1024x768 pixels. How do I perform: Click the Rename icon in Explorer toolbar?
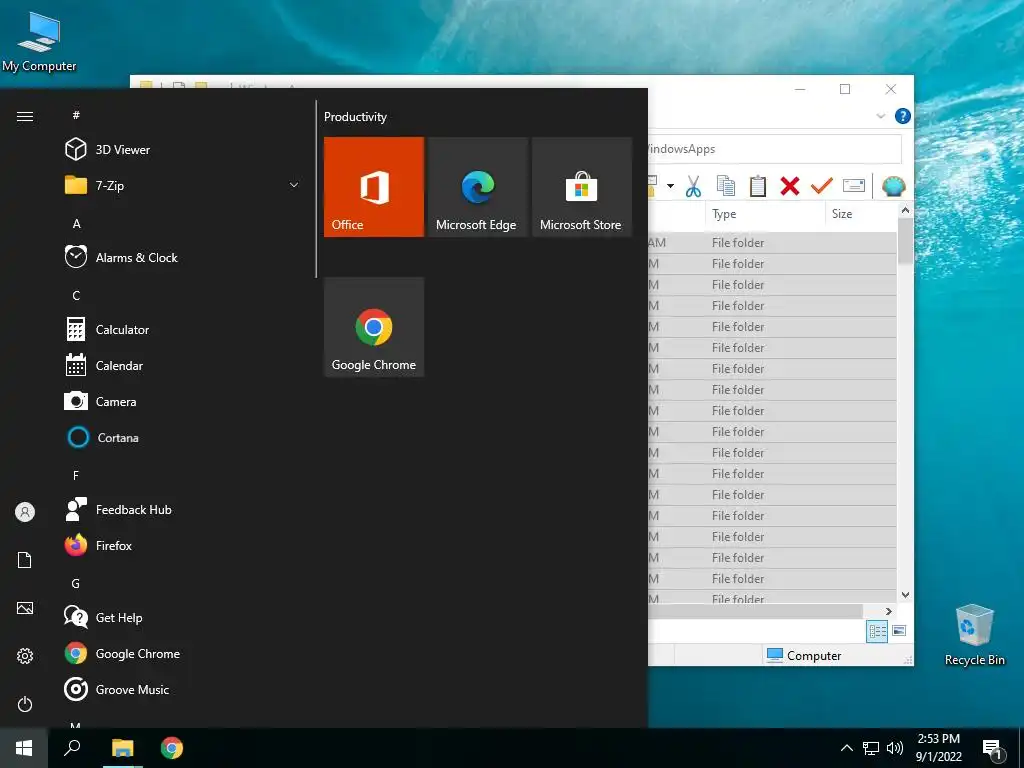click(x=854, y=186)
